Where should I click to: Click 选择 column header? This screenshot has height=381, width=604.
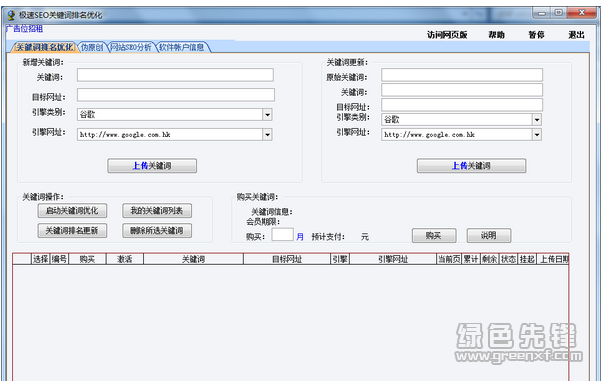[40, 259]
